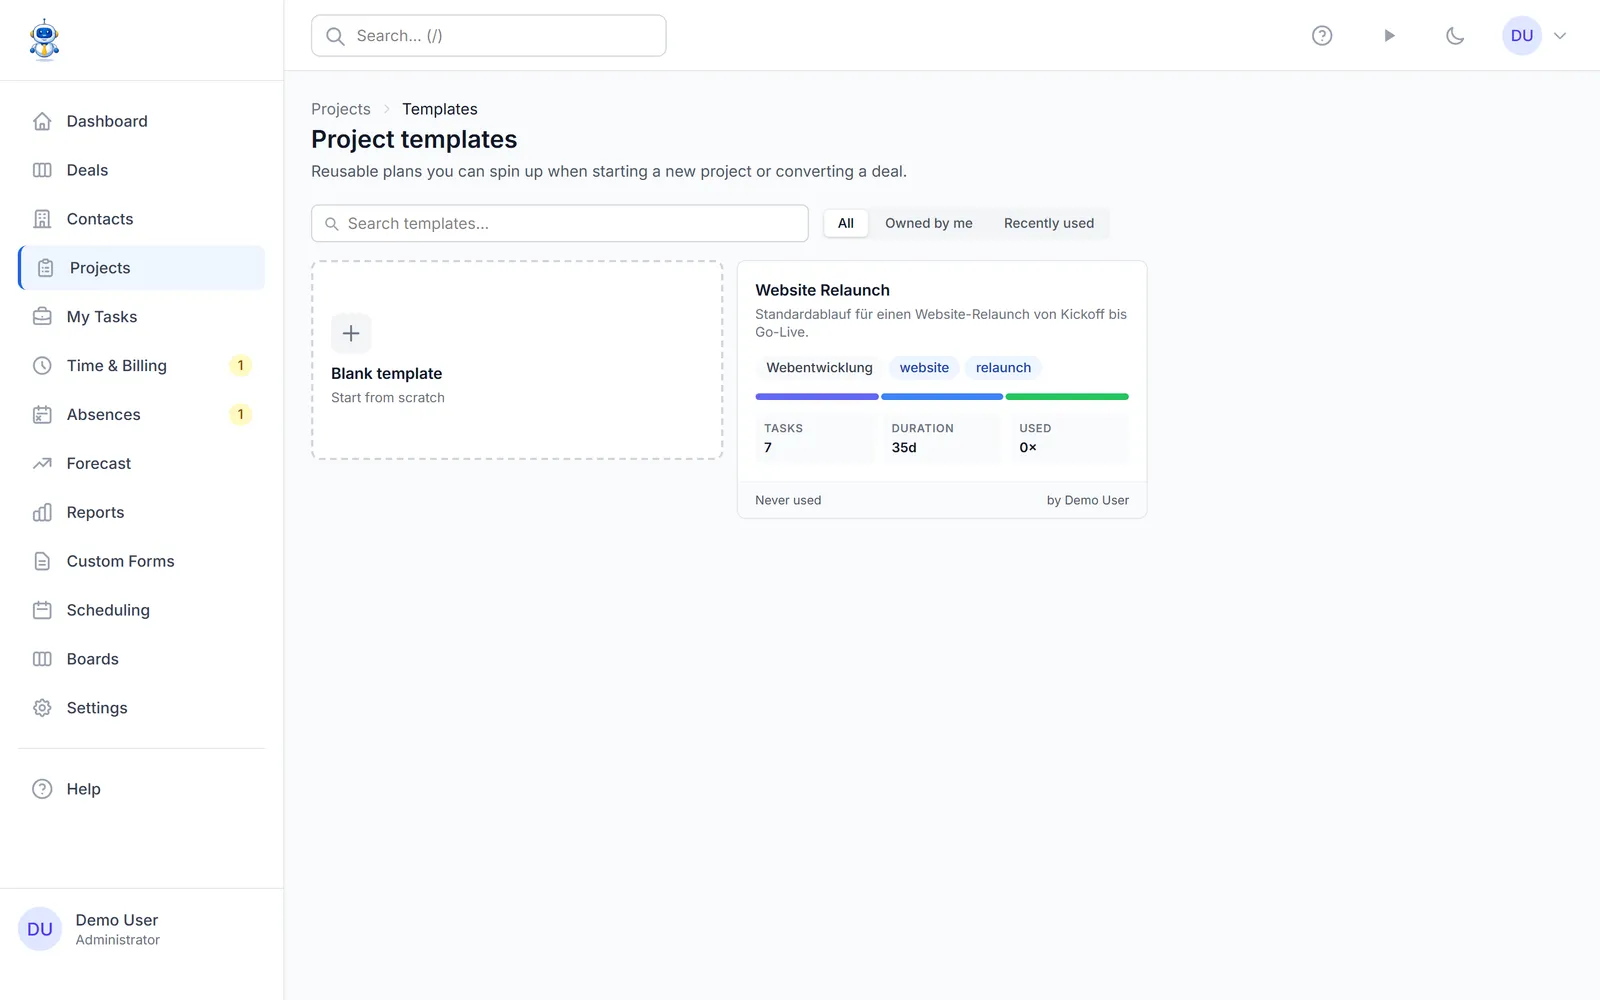This screenshot has height=1000, width=1600.
Task: Click the Never used label
Action: pyautogui.click(x=788, y=500)
